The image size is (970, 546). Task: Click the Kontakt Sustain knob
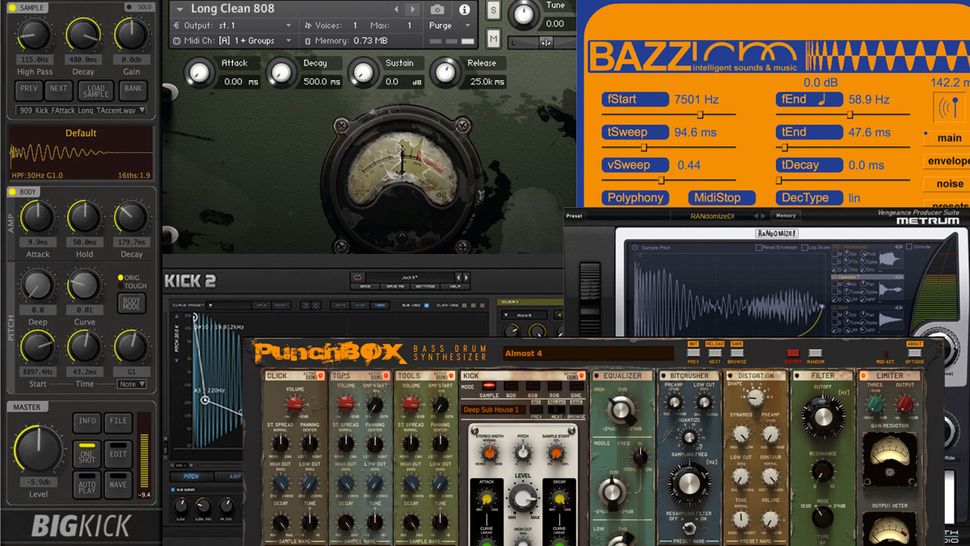pos(363,72)
